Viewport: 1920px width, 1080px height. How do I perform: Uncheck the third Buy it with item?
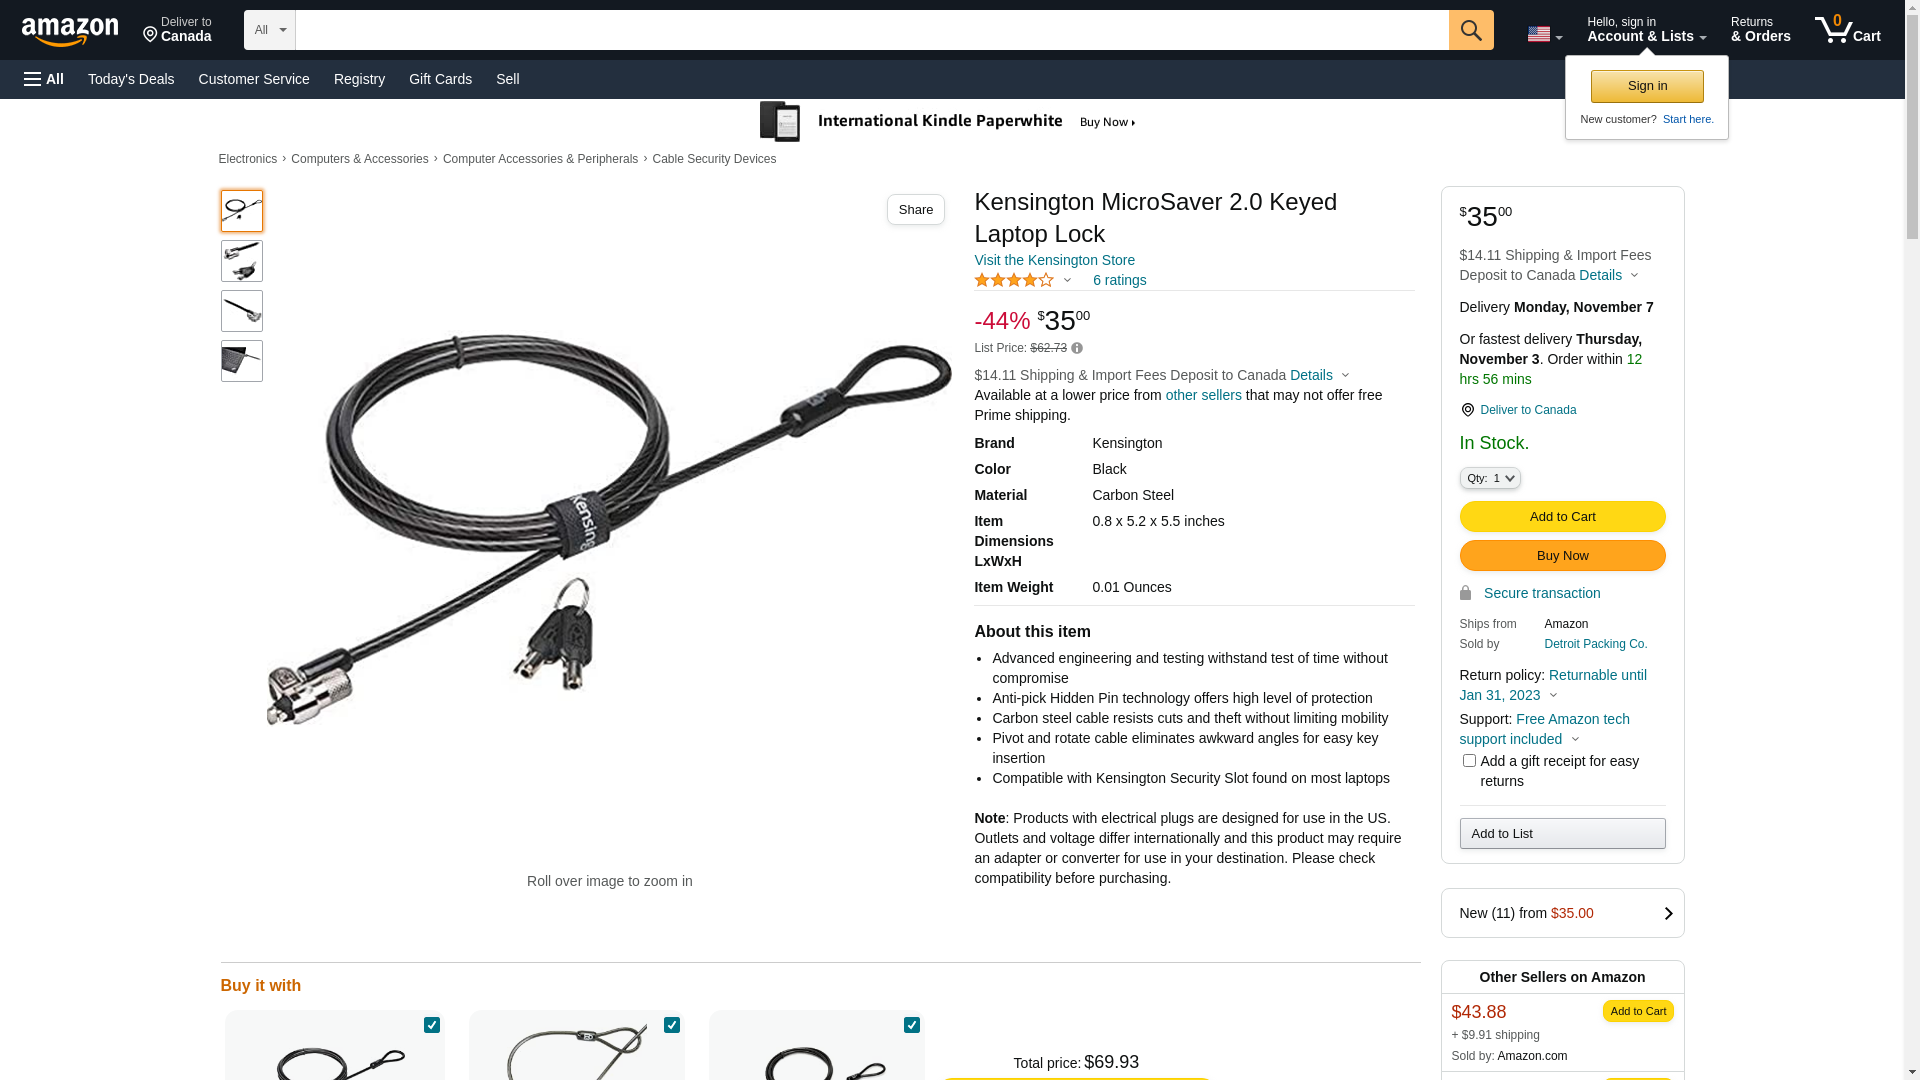912,1025
